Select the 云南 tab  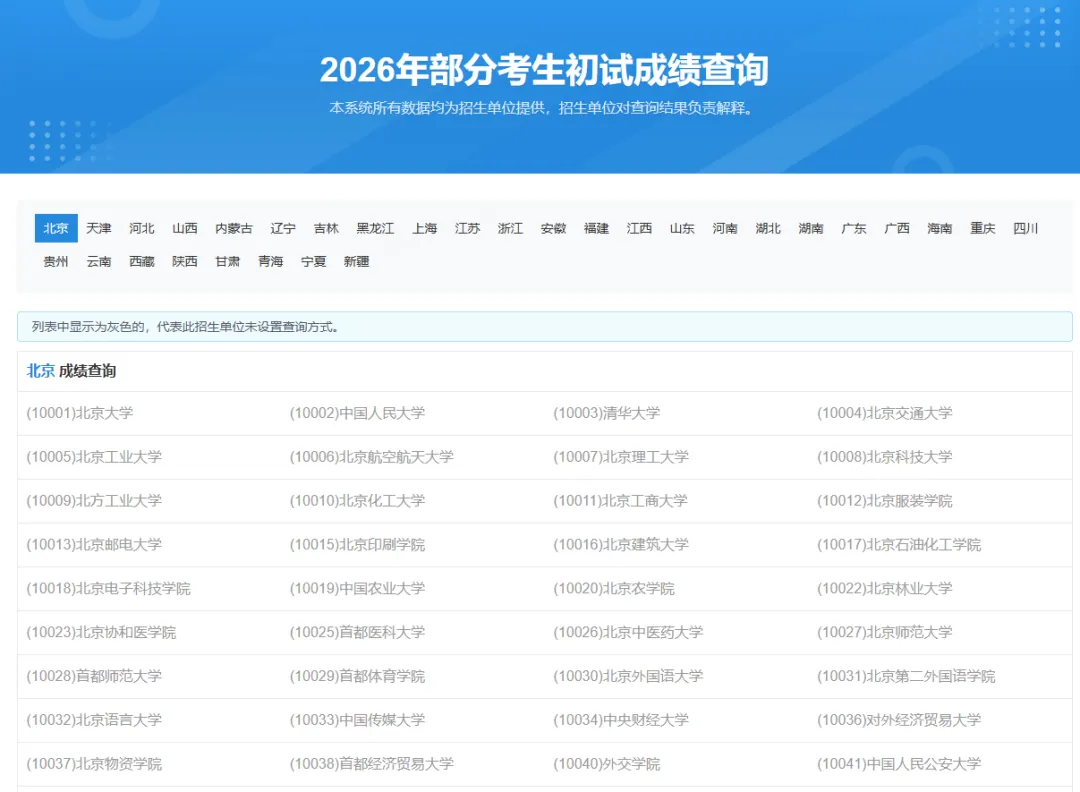click(98, 261)
